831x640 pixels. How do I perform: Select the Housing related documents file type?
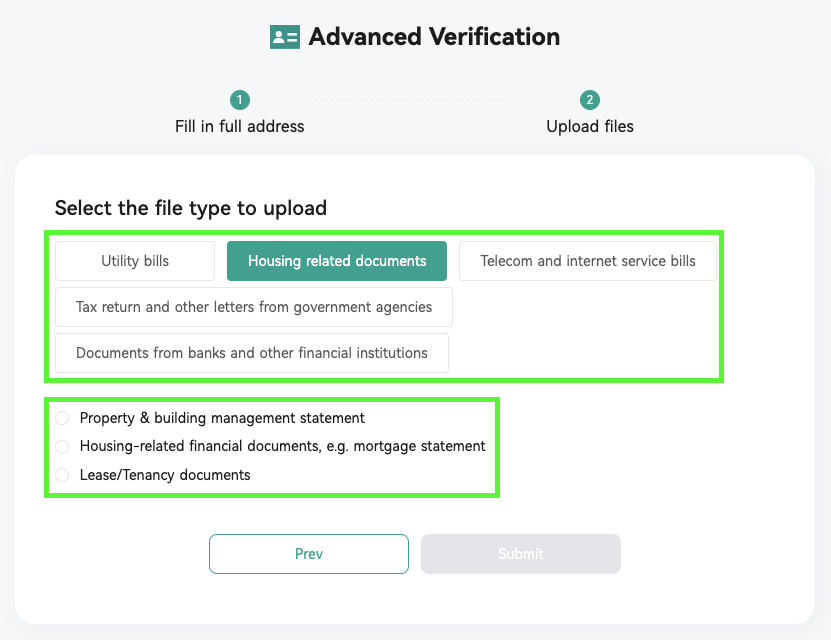click(x=337, y=261)
